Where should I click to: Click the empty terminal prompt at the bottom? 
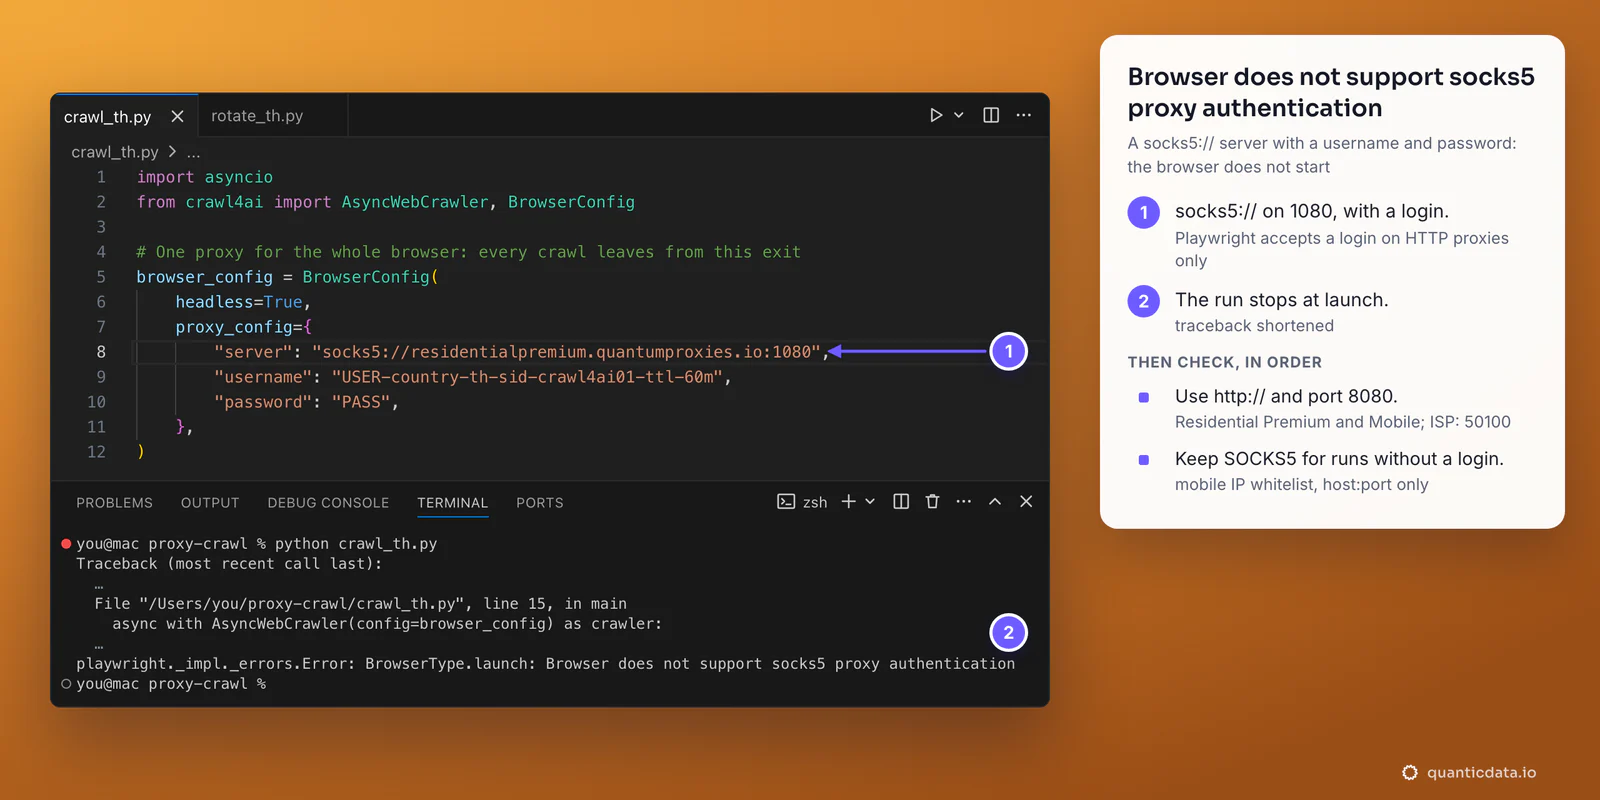pyautogui.click(x=171, y=684)
